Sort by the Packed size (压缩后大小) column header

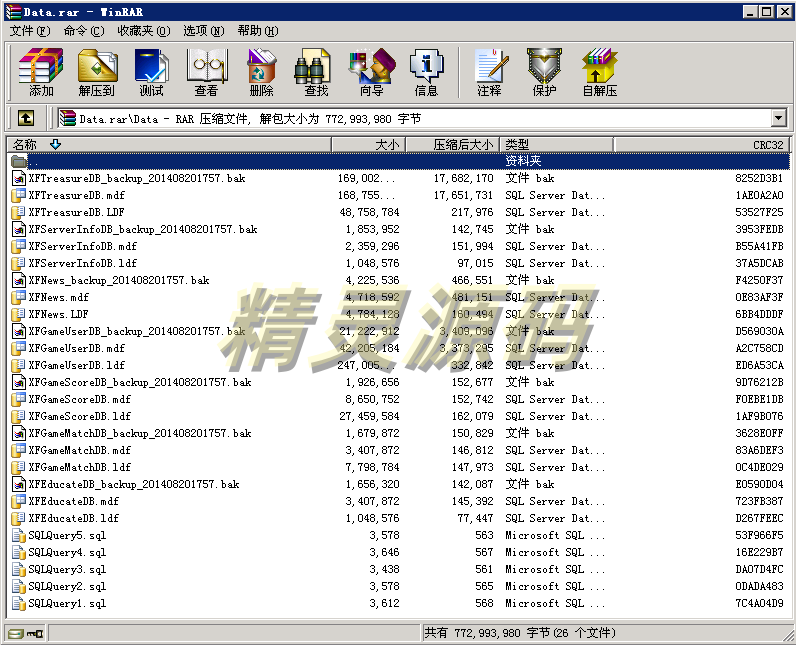point(453,145)
